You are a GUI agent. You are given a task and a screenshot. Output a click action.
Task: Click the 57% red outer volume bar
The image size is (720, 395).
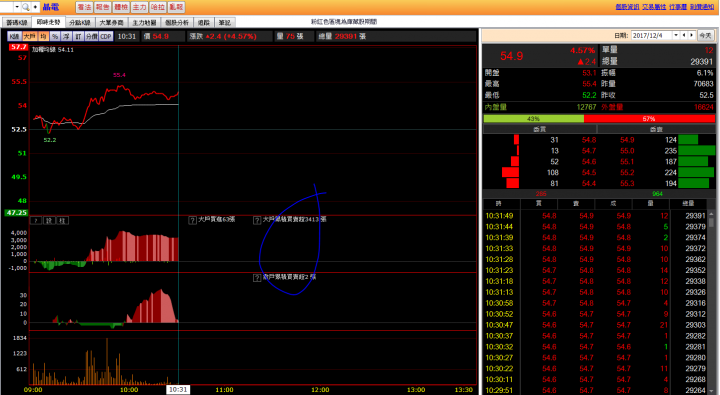(x=649, y=118)
